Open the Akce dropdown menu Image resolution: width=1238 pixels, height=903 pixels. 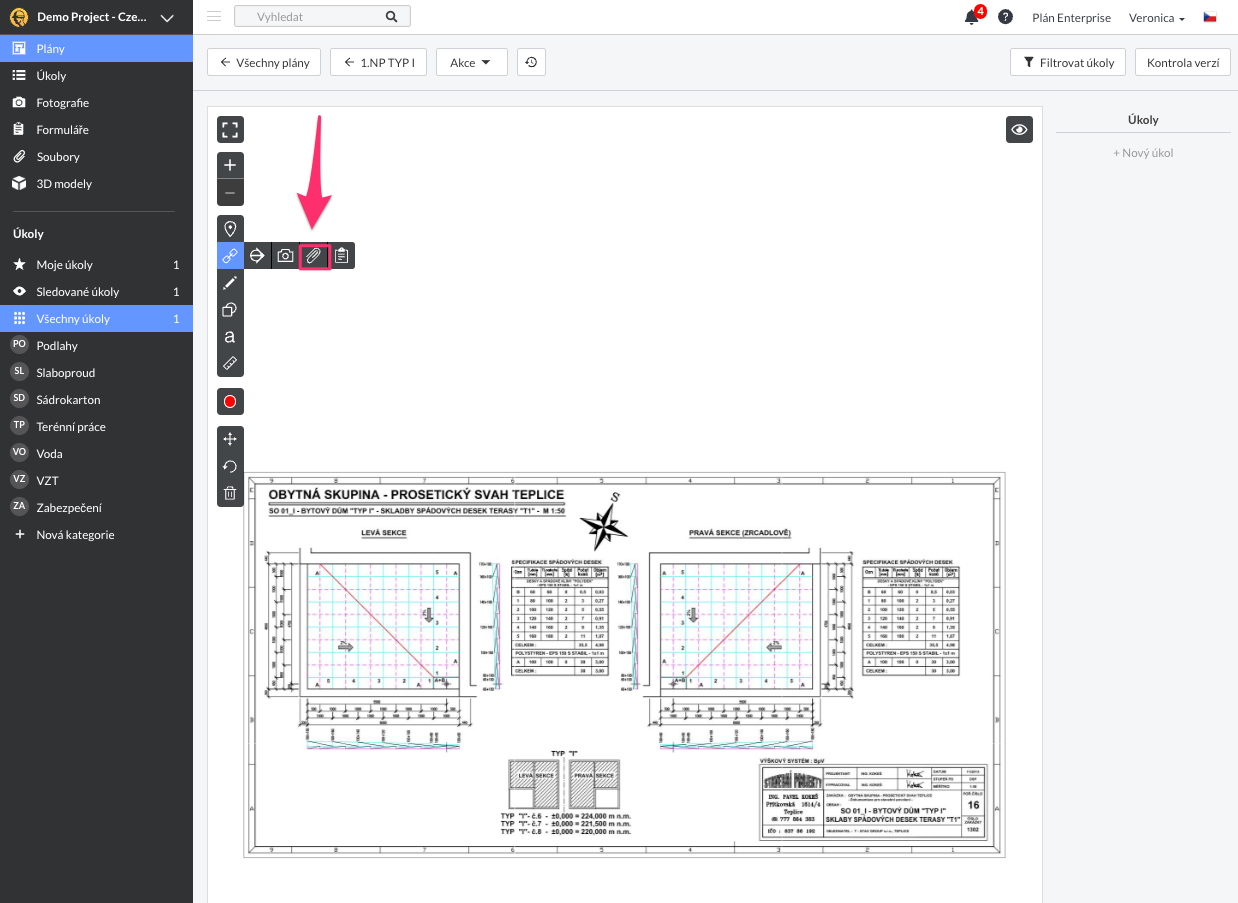tap(471, 62)
